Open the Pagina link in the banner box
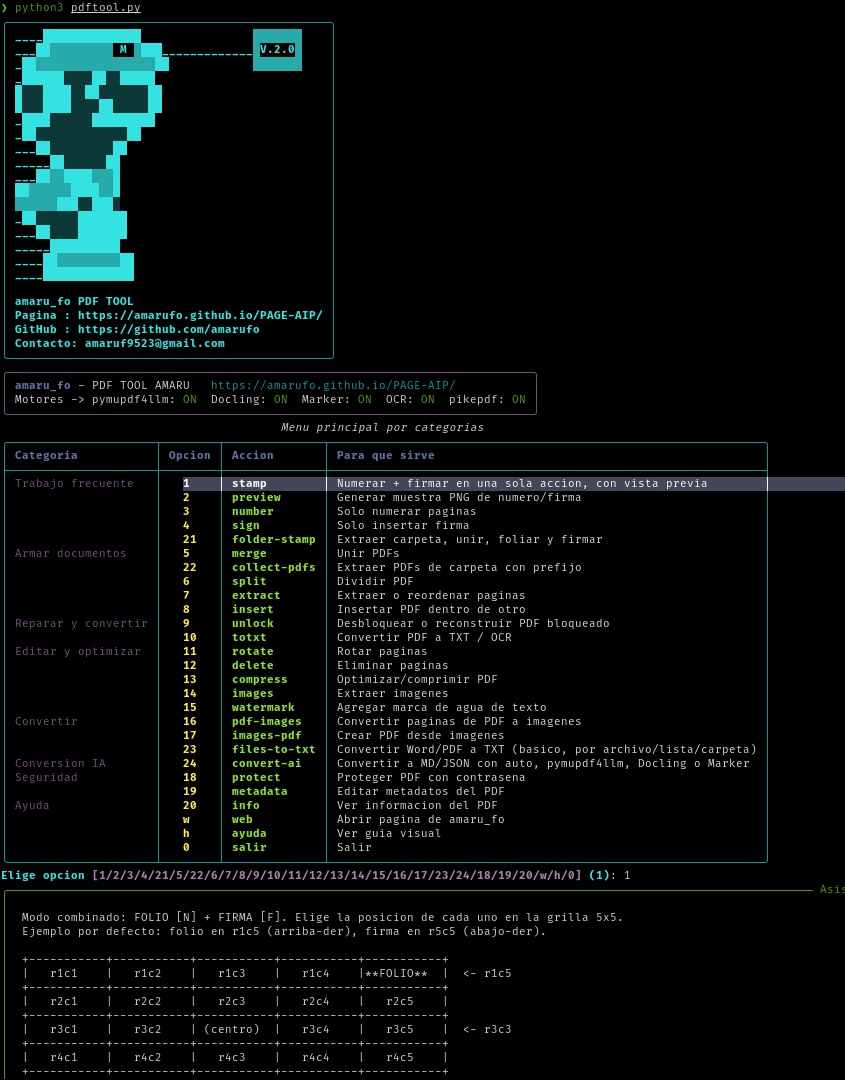Screen dimensions: 845x1080 [x=200, y=315]
